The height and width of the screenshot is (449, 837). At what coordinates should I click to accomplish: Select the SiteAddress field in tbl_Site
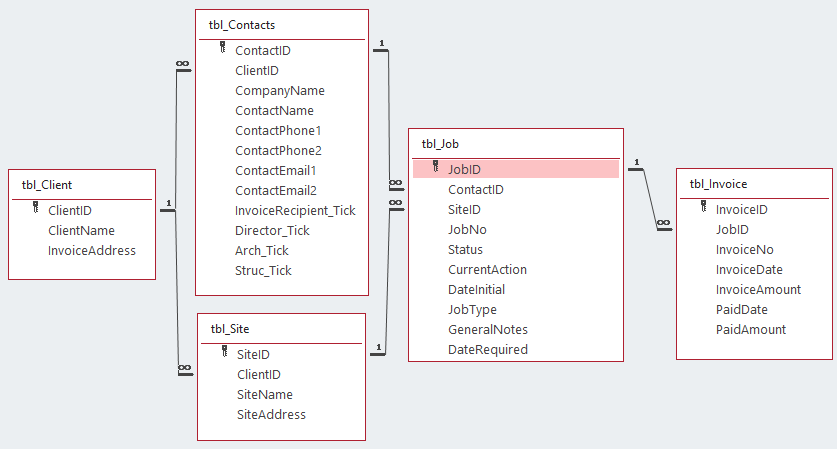point(271,414)
